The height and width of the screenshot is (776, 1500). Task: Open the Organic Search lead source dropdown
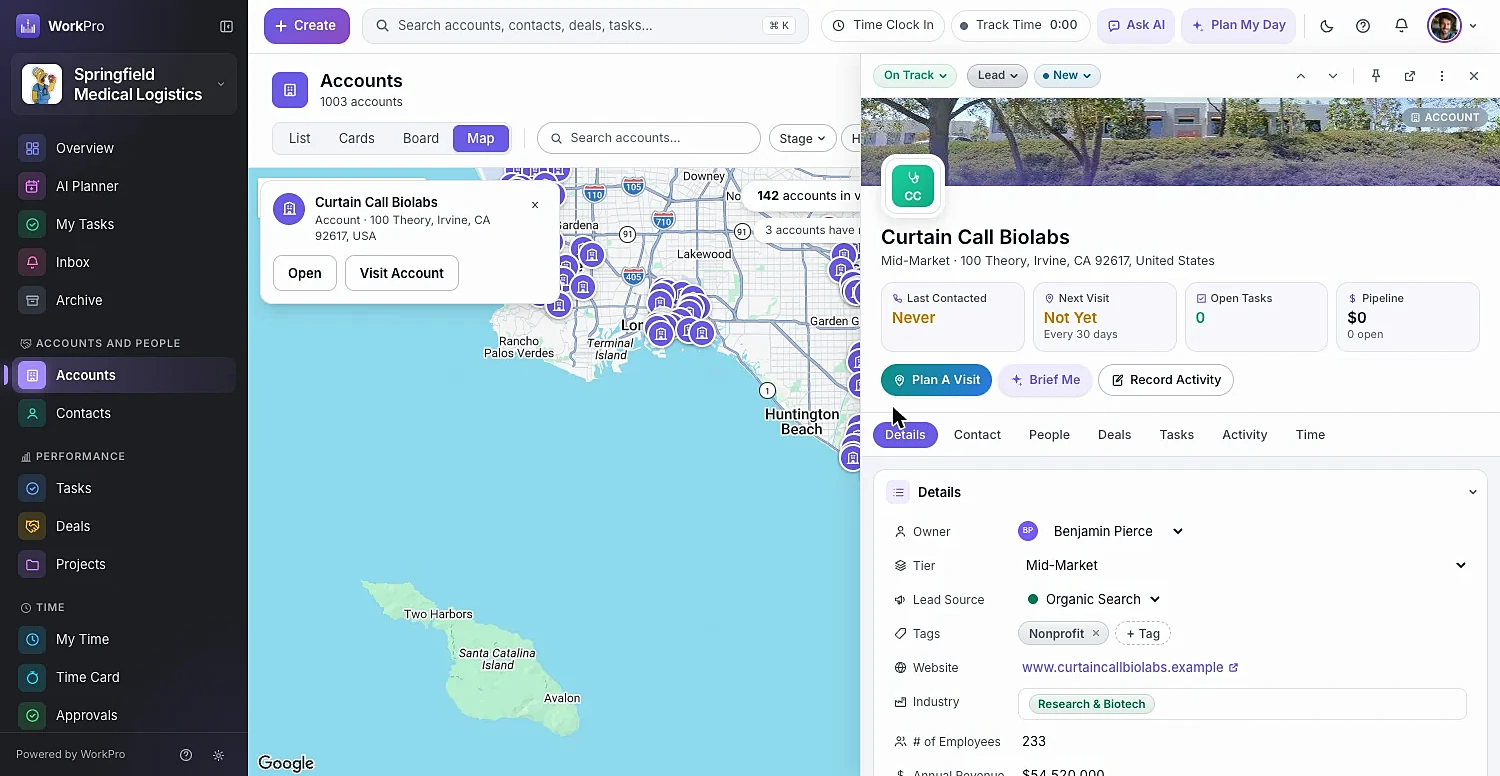pos(1094,599)
